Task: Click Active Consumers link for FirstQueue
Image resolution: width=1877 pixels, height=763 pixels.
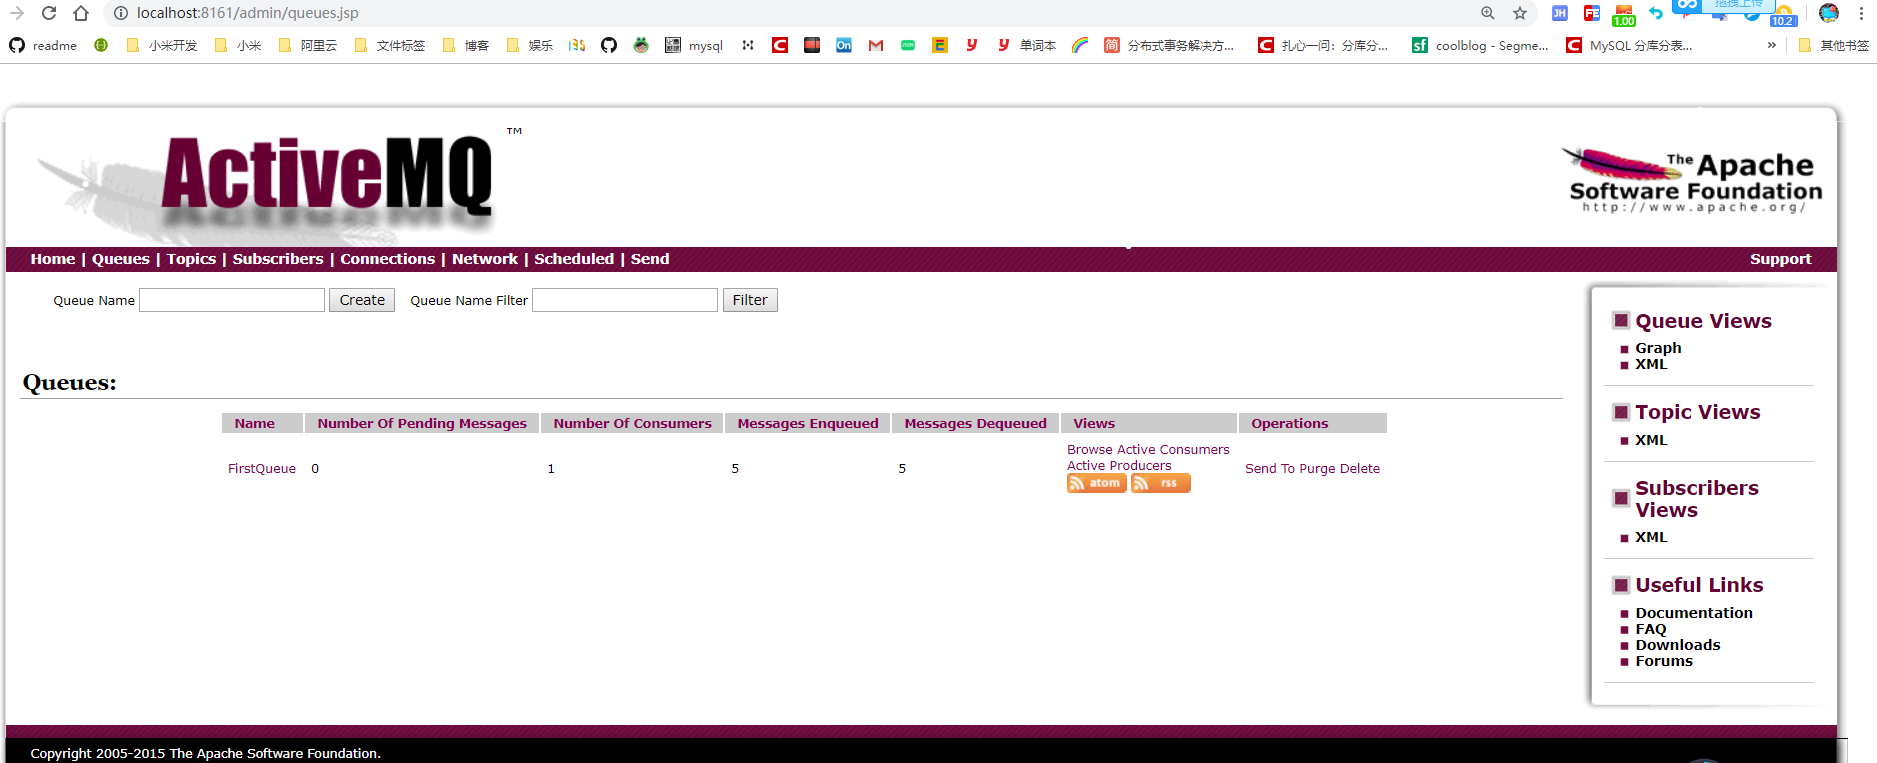Action: tap(1173, 450)
